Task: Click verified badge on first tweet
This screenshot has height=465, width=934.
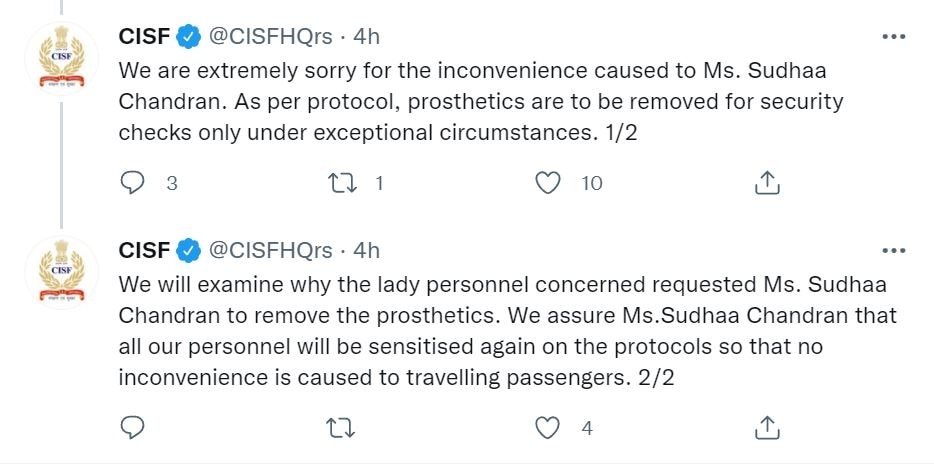Action: point(188,37)
